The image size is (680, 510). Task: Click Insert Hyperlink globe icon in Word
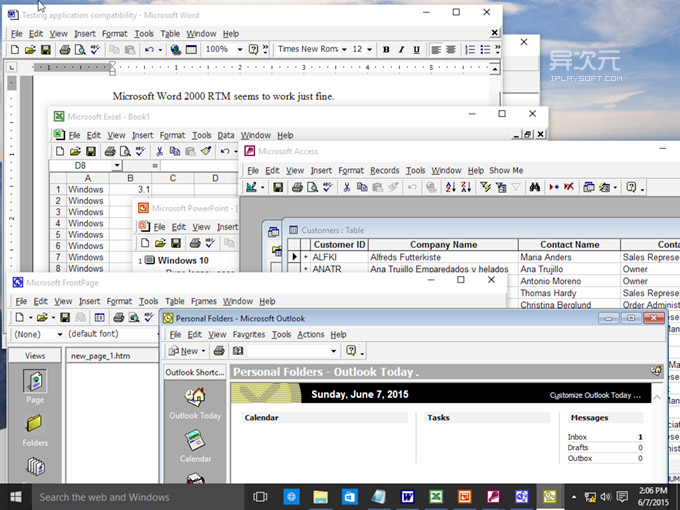coord(176,49)
